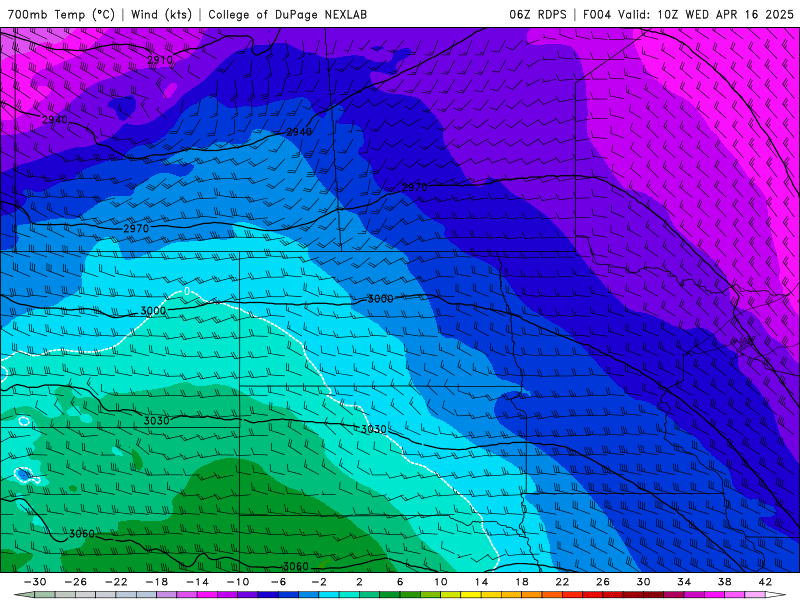Click the "College of DuPage NEXLAB" credit text
Screen dimensions: 800x600
tap(287, 14)
